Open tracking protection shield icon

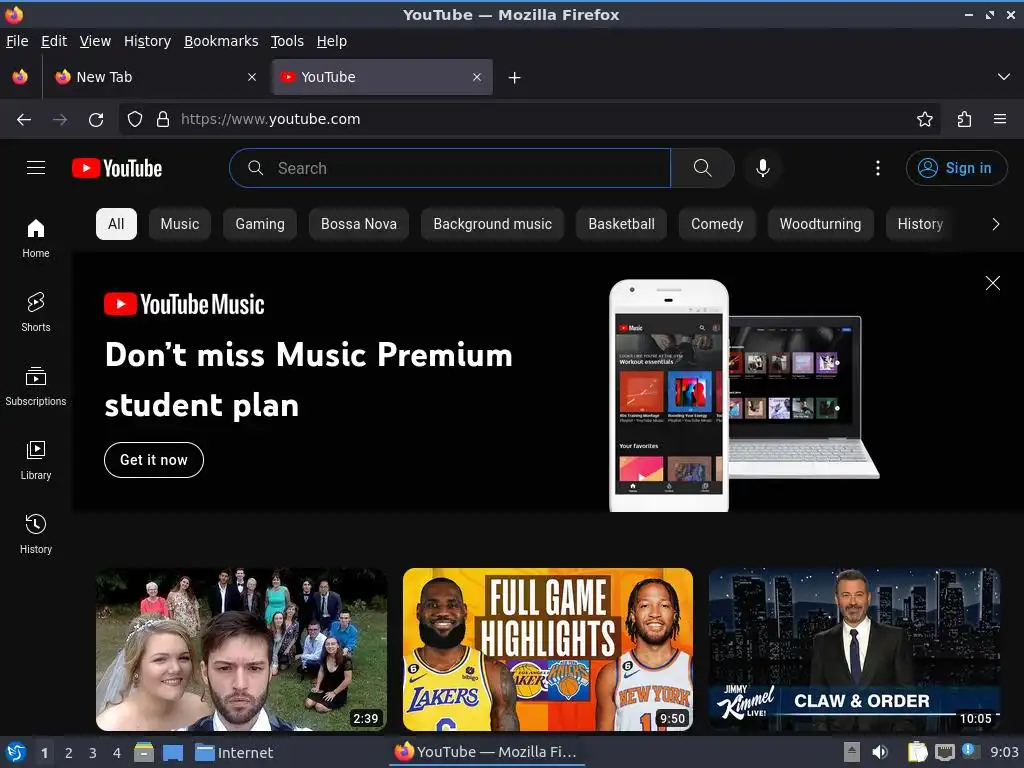(135, 119)
